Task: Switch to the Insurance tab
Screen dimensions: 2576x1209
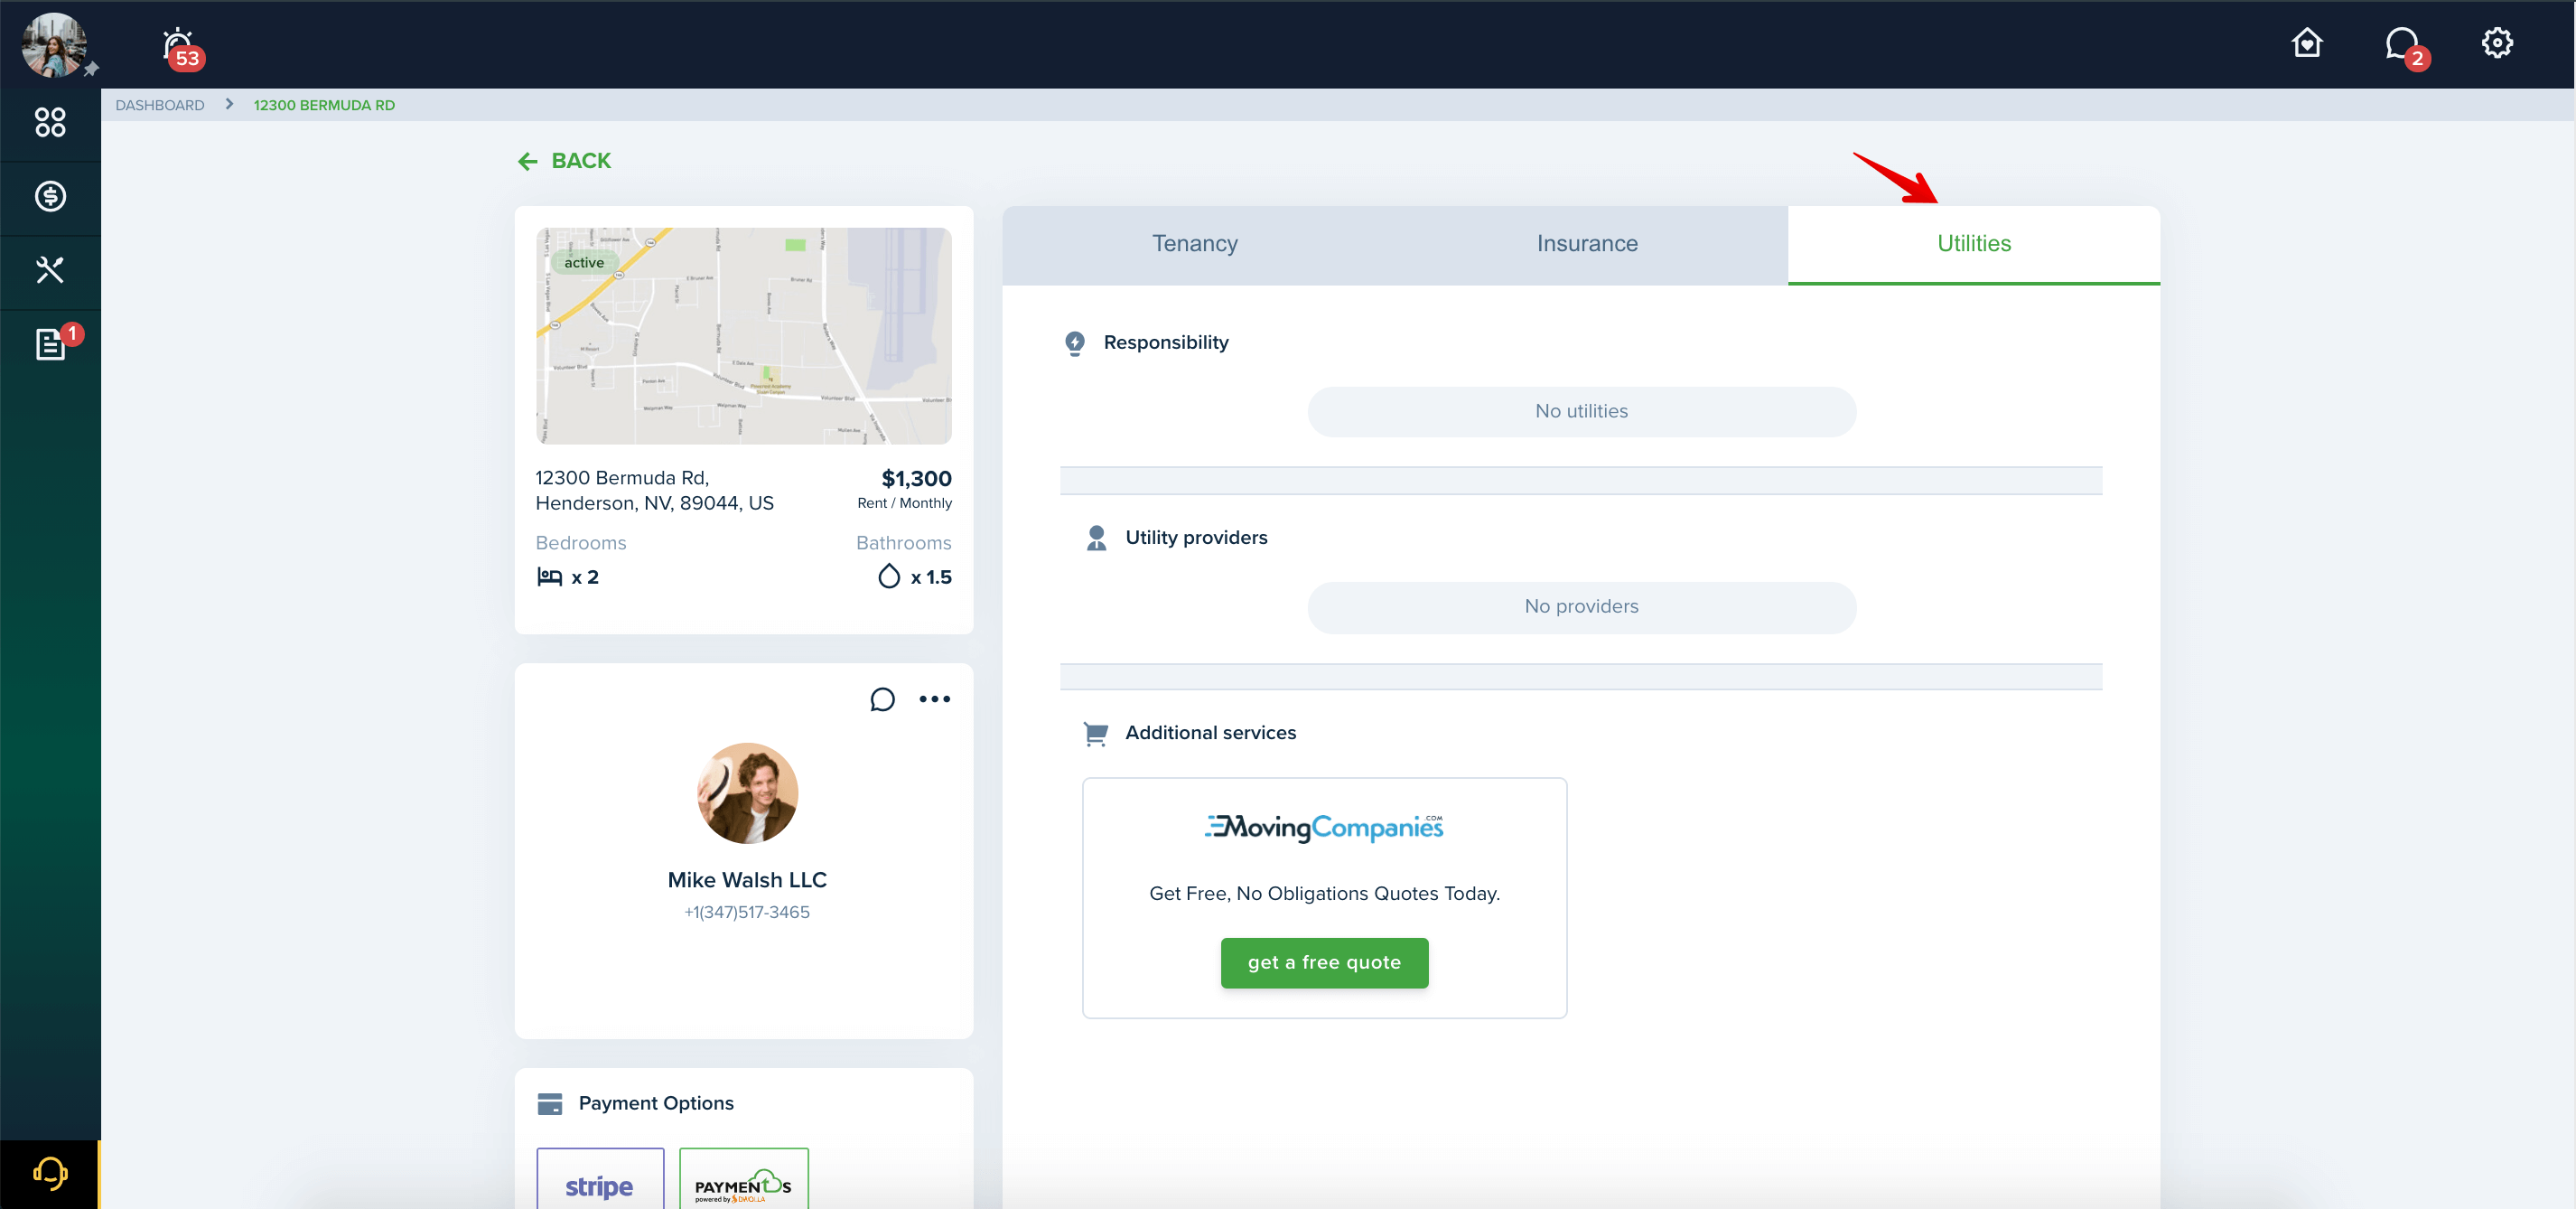Action: [1587, 244]
